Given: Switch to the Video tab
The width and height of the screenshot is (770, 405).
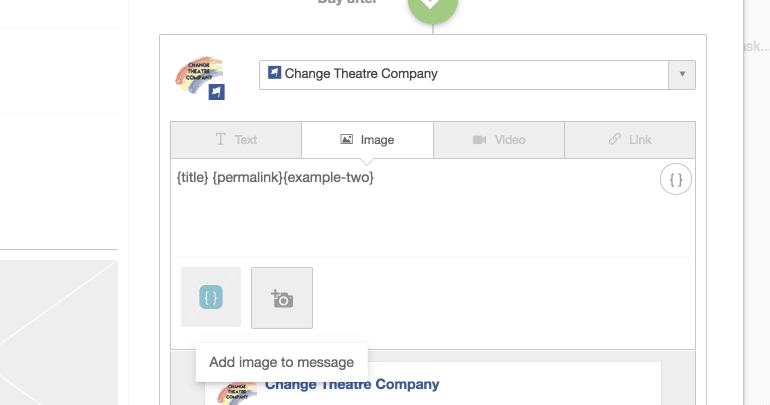Looking at the screenshot, I should pos(498,140).
